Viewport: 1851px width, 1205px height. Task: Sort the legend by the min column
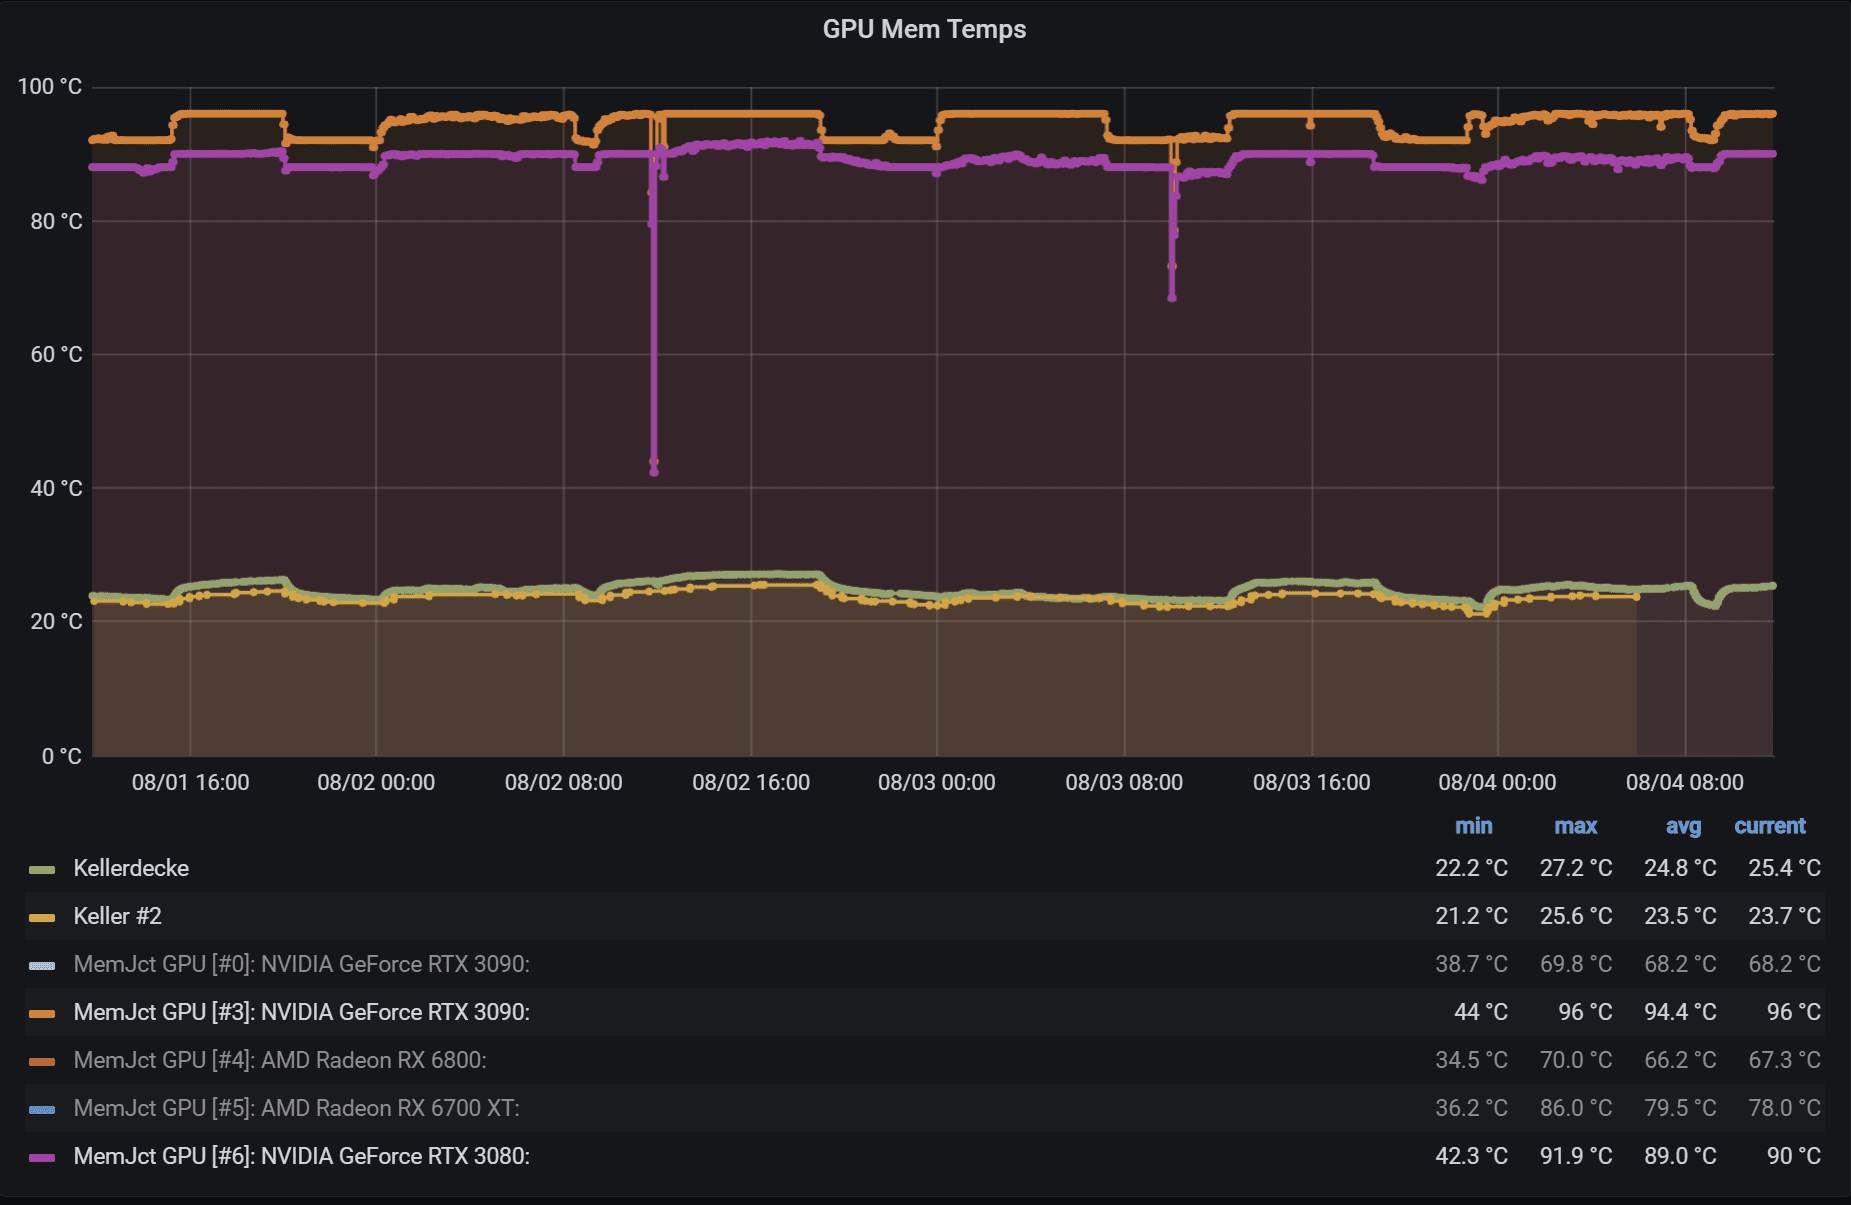point(1473,826)
